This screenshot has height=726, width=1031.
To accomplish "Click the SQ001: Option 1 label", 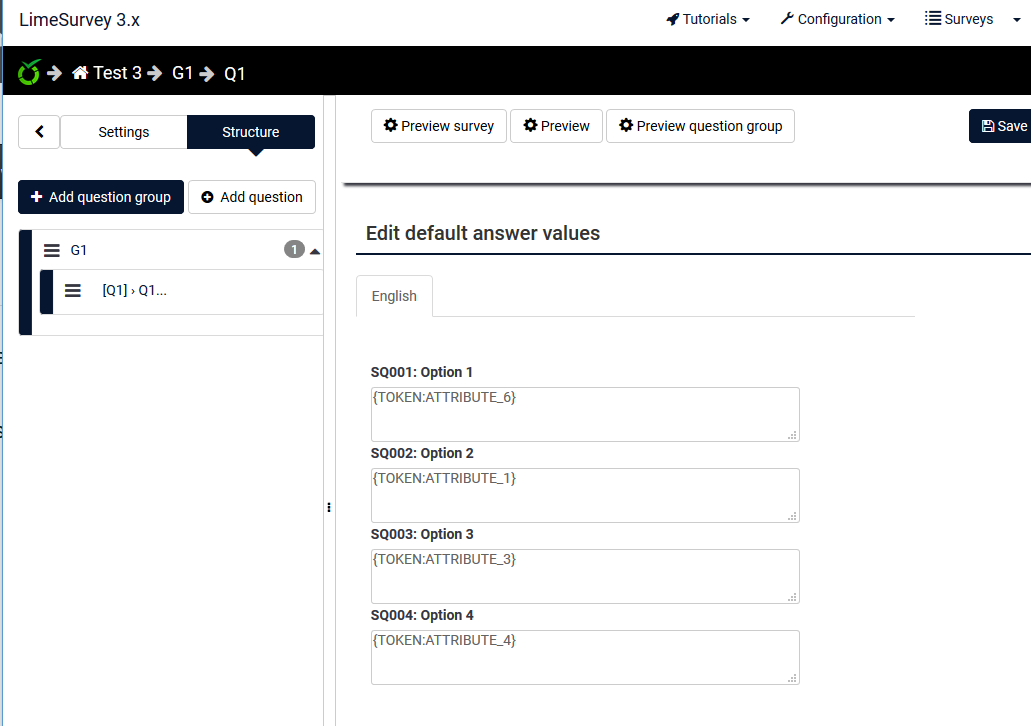I will coord(421,372).
